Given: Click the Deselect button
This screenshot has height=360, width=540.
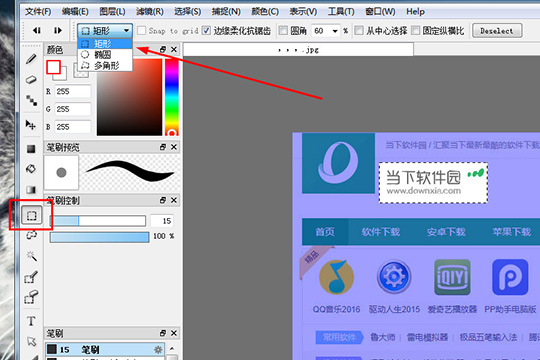Looking at the screenshot, I should coord(497,31).
